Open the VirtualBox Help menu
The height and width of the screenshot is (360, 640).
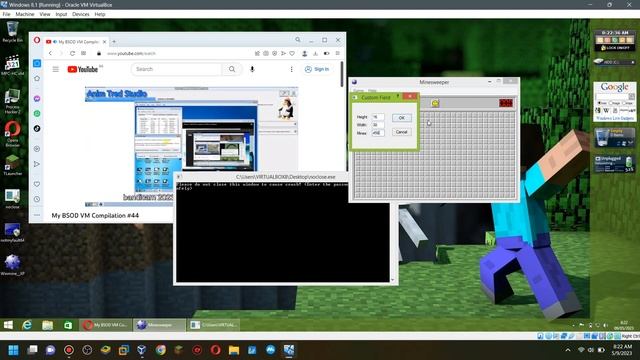[x=100, y=14]
